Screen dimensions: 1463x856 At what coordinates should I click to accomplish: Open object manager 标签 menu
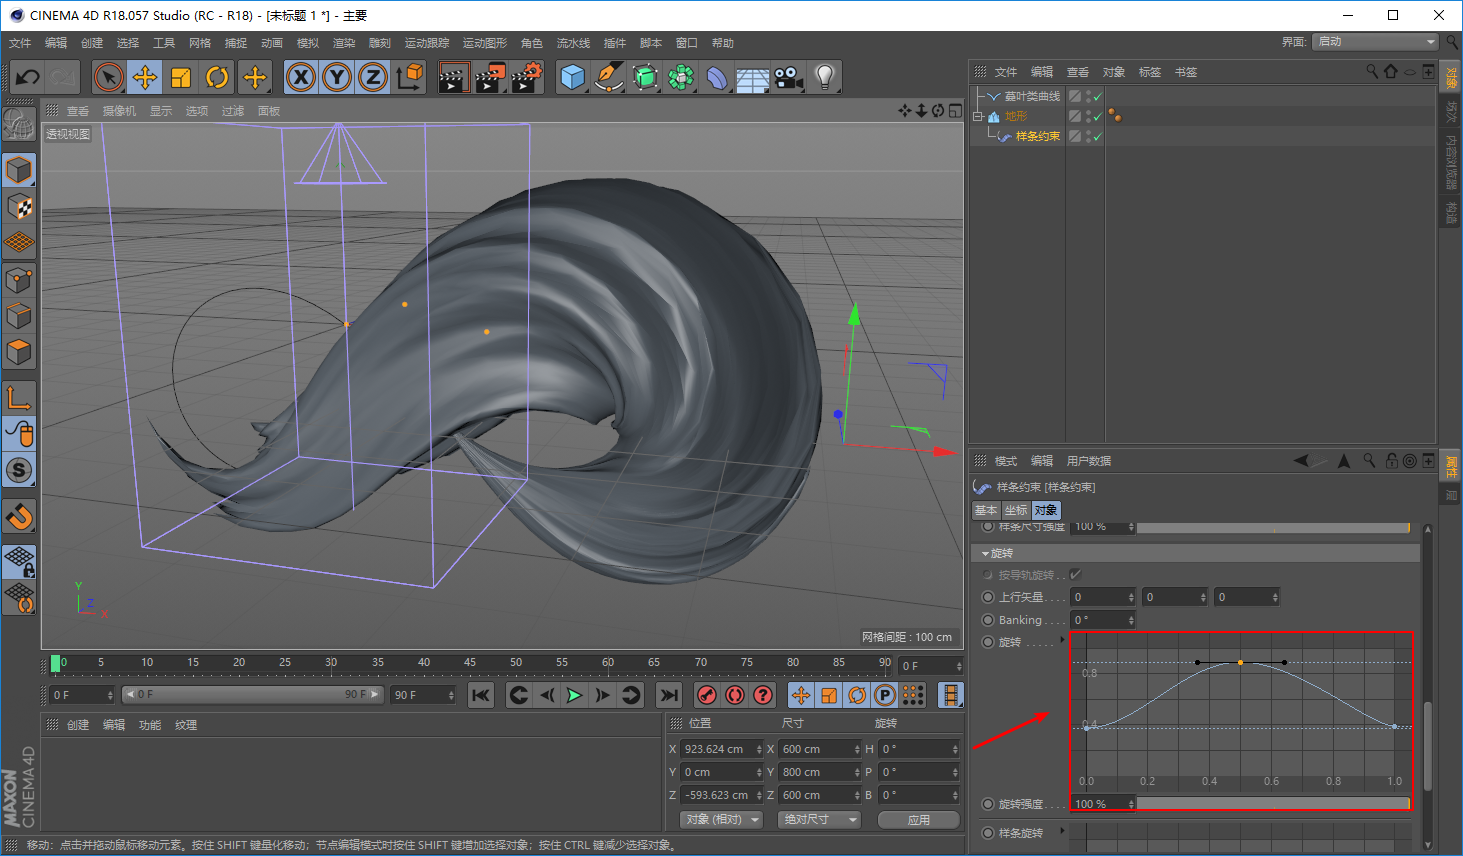pos(1150,72)
